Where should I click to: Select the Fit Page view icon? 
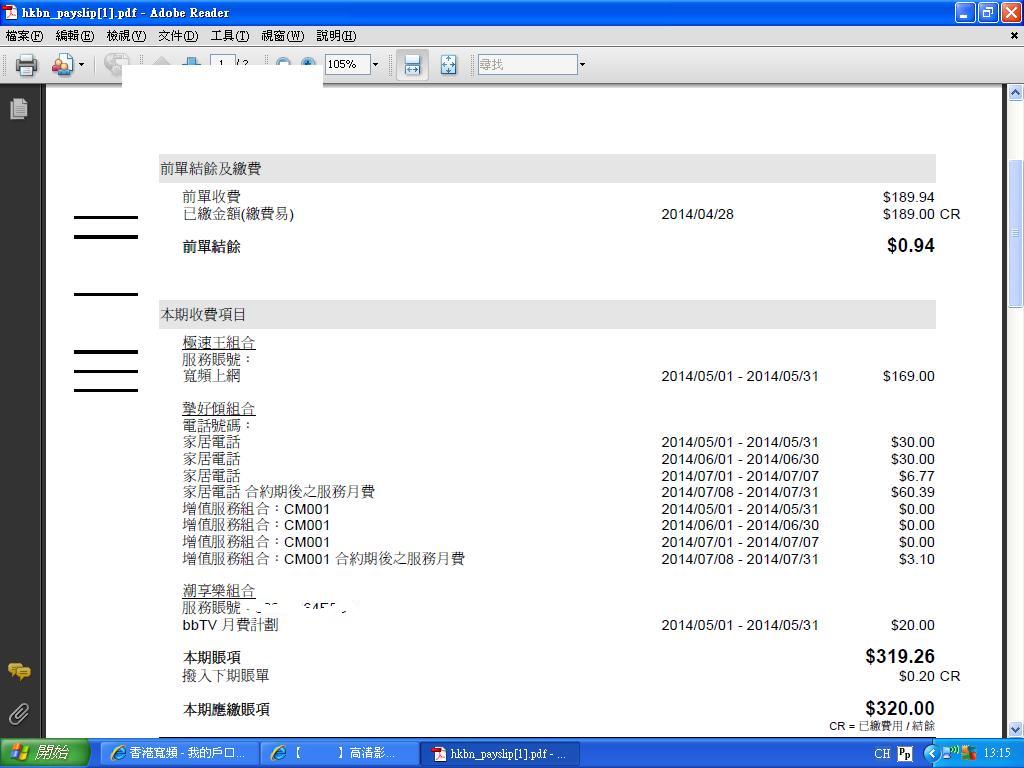(449, 65)
